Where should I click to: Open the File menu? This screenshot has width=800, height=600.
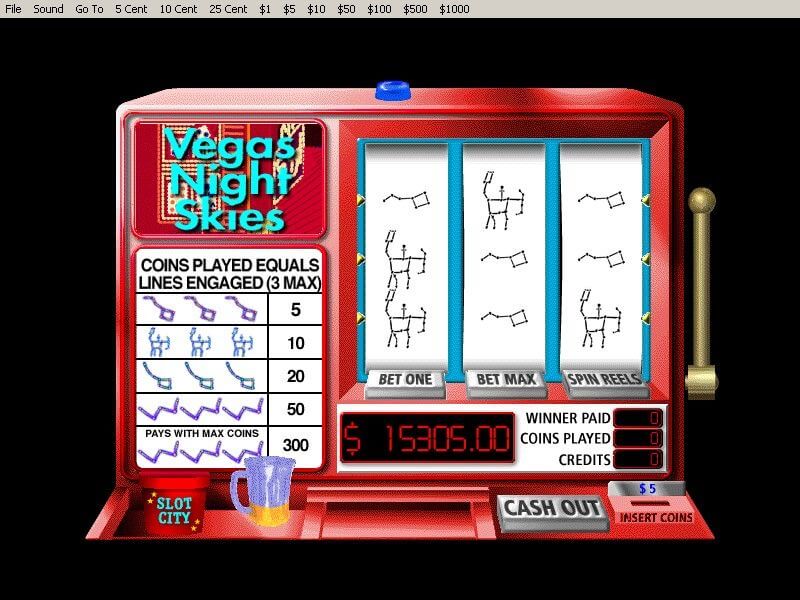coord(13,9)
